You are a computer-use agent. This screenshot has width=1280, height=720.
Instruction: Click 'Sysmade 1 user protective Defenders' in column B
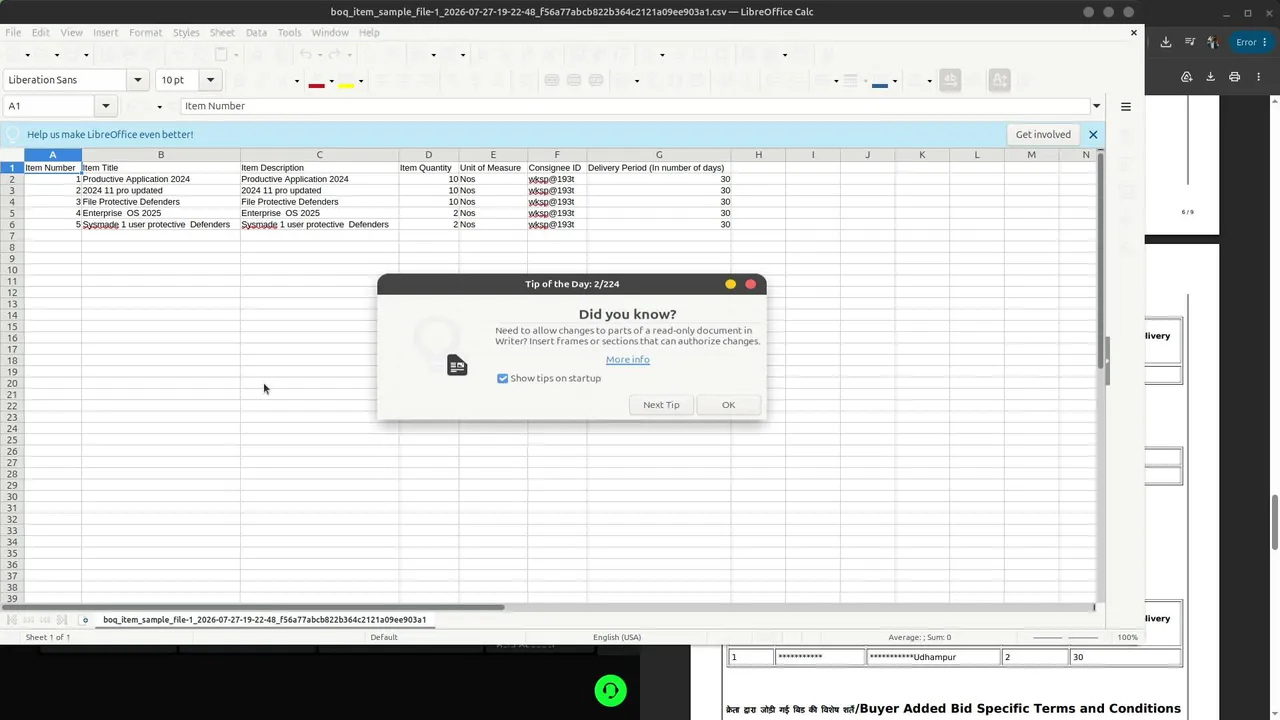(x=161, y=225)
